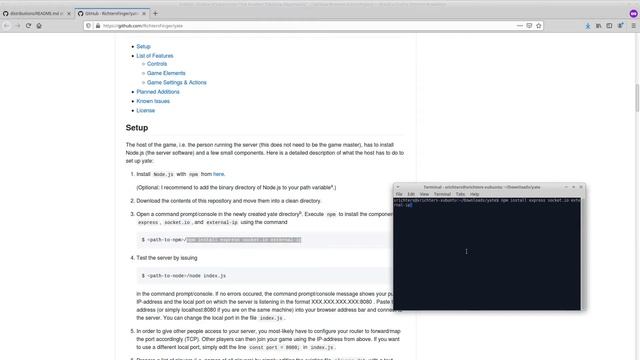This screenshot has width=640, height=360.
Task: Bookmark this page with the star icon
Action: click(x=539, y=26)
